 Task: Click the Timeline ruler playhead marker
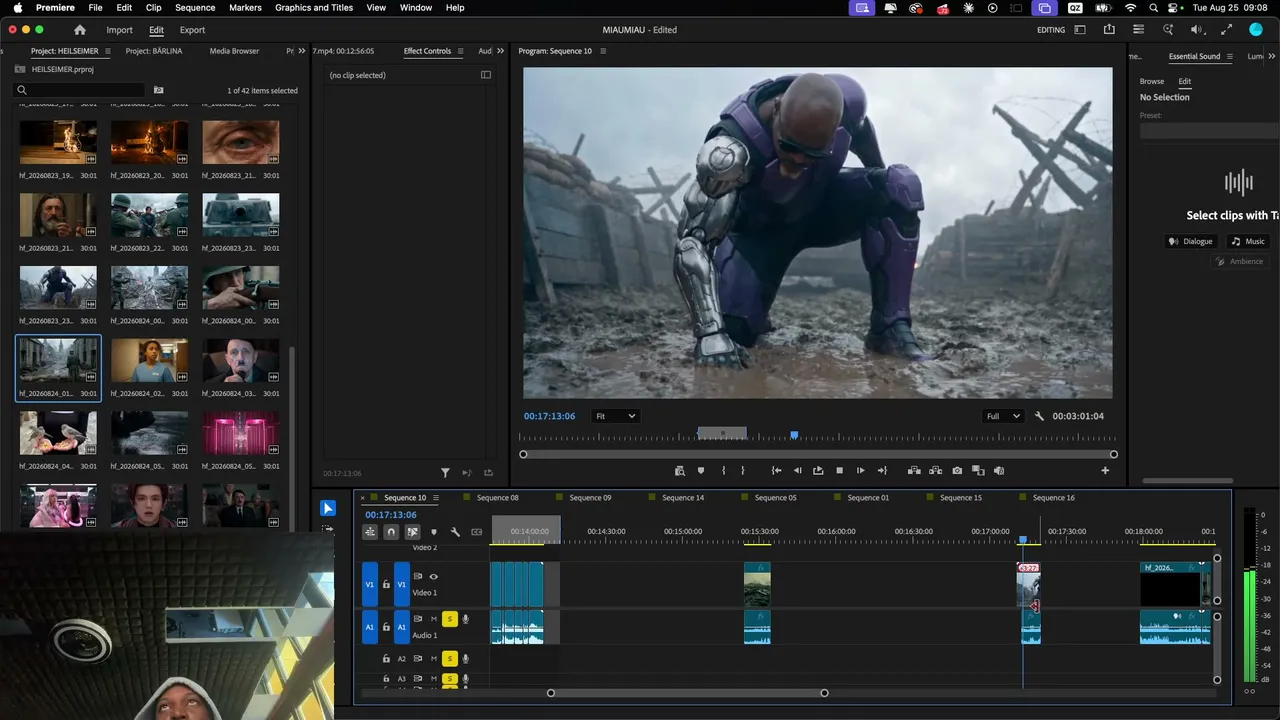point(1022,540)
